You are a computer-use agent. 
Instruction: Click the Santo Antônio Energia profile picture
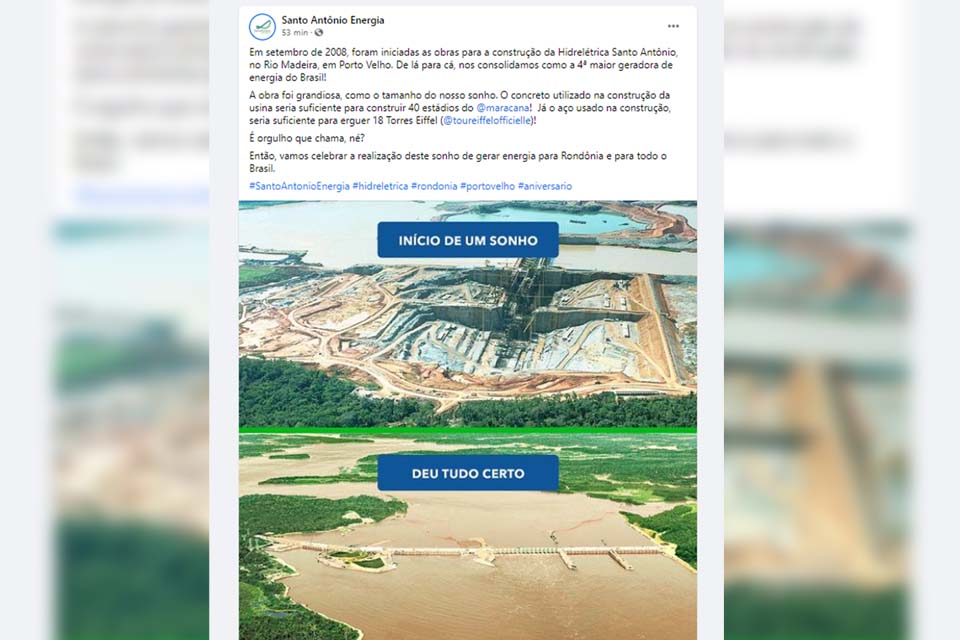(x=262, y=26)
